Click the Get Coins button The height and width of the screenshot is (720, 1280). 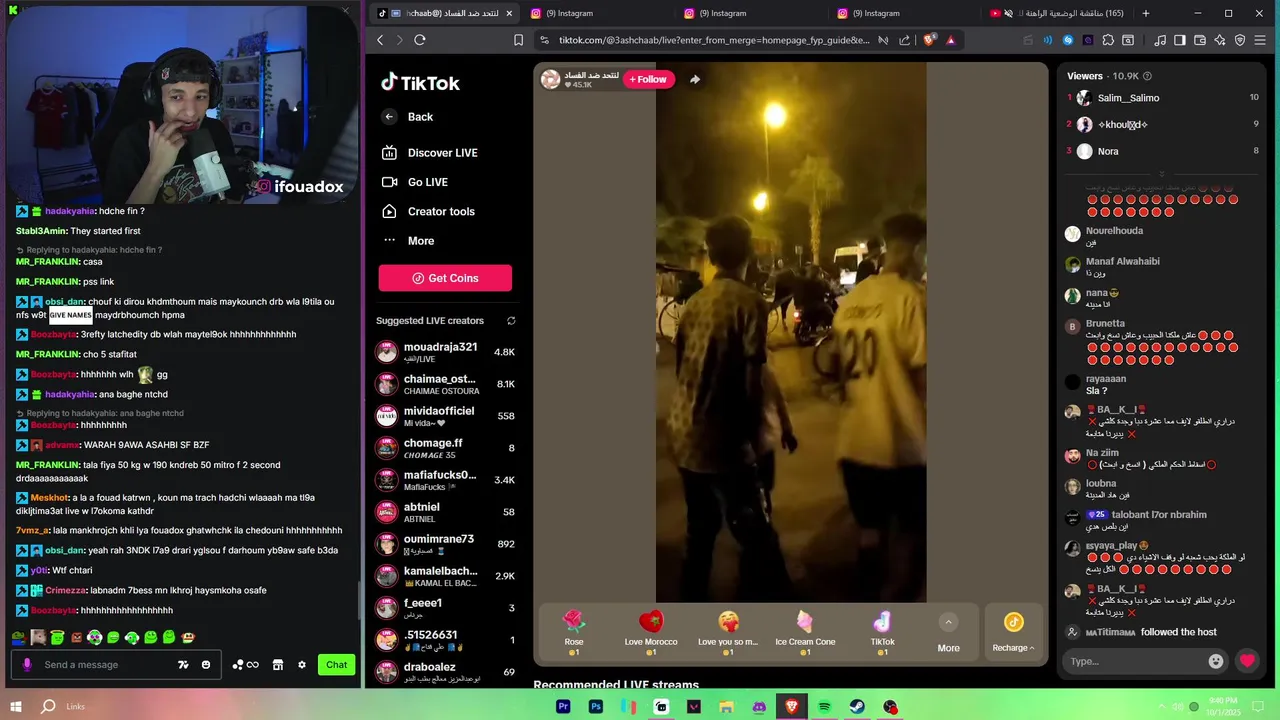tap(445, 278)
